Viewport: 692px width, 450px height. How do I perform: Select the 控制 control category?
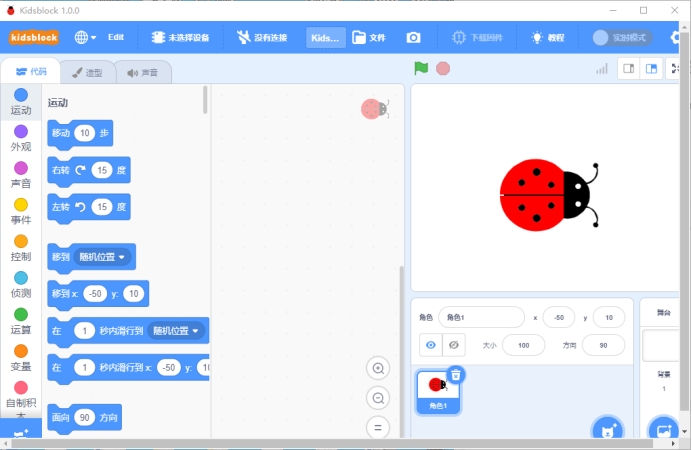[x=21, y=248]
